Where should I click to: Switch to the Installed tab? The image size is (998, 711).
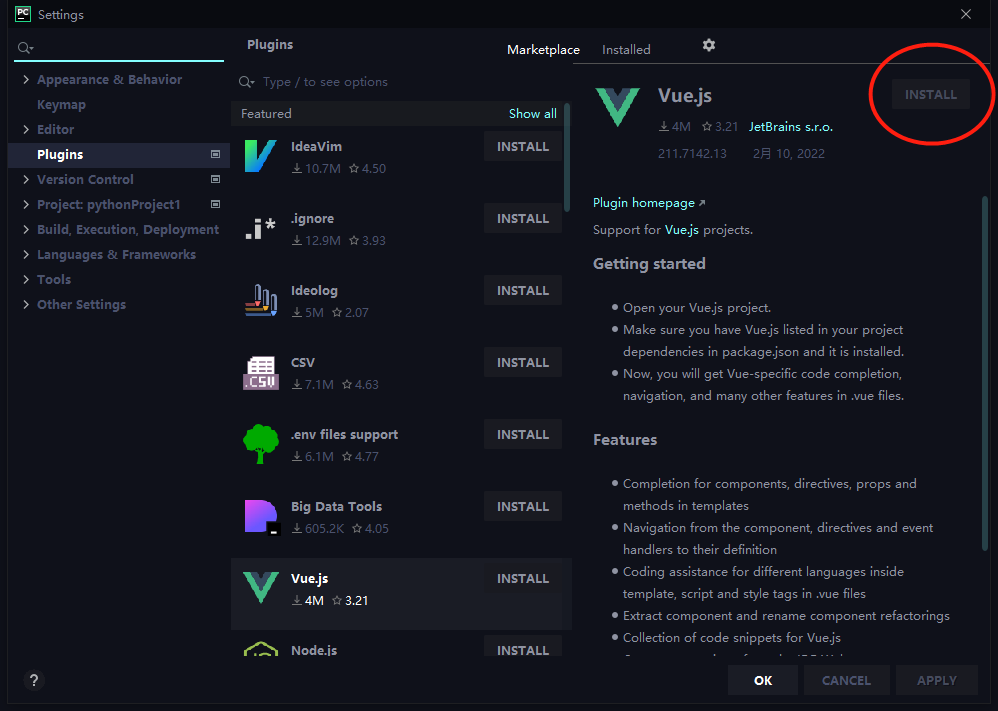point(626,50)
